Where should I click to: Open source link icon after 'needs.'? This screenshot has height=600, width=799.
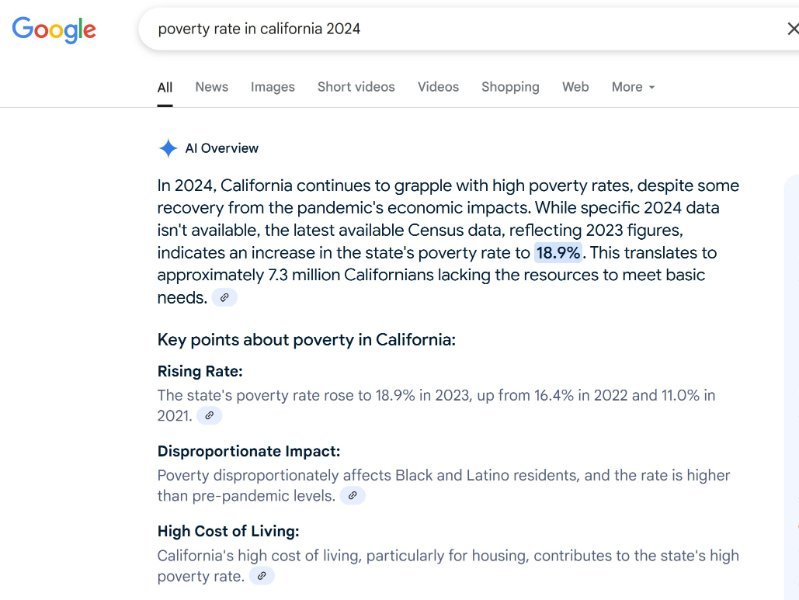pos(225,297)
